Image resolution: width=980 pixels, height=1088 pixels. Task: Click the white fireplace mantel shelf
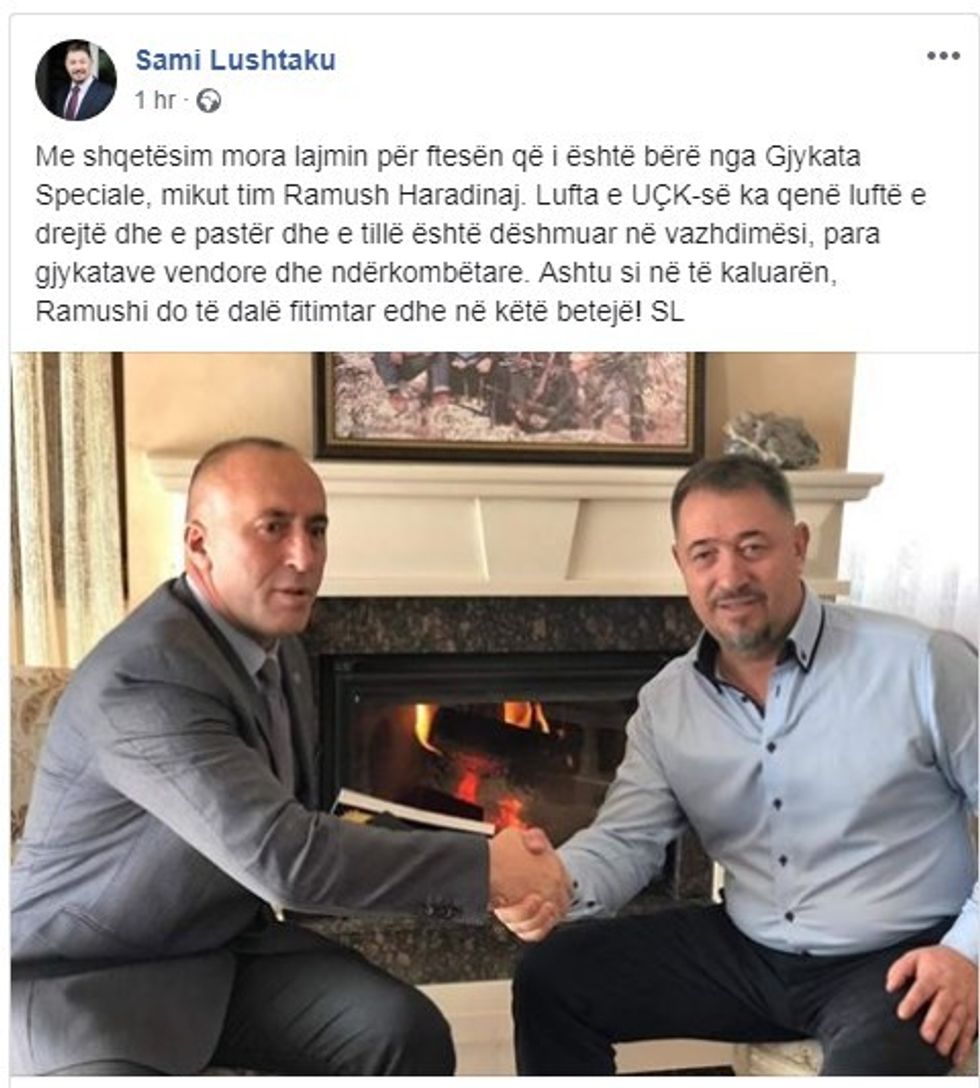(x=514, y=477)
